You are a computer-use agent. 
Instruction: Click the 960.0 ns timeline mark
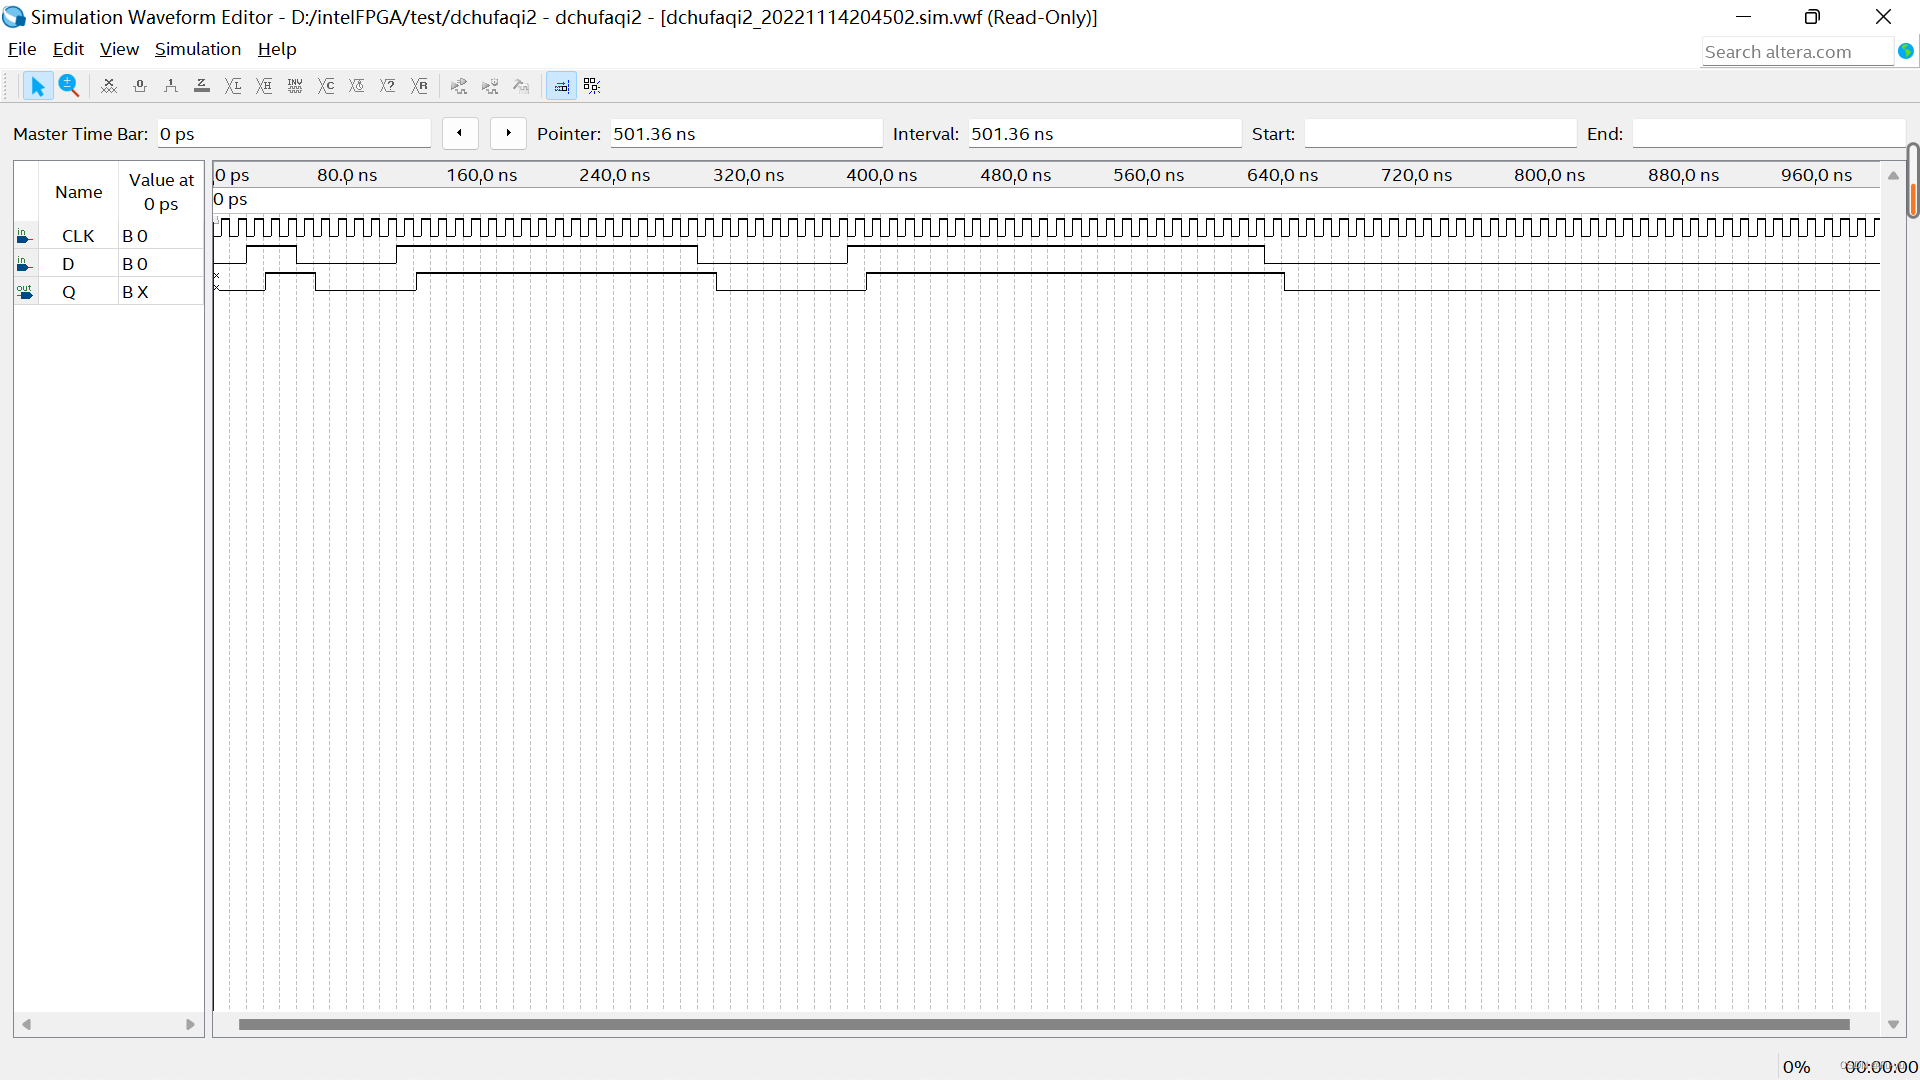(1816, 175)
